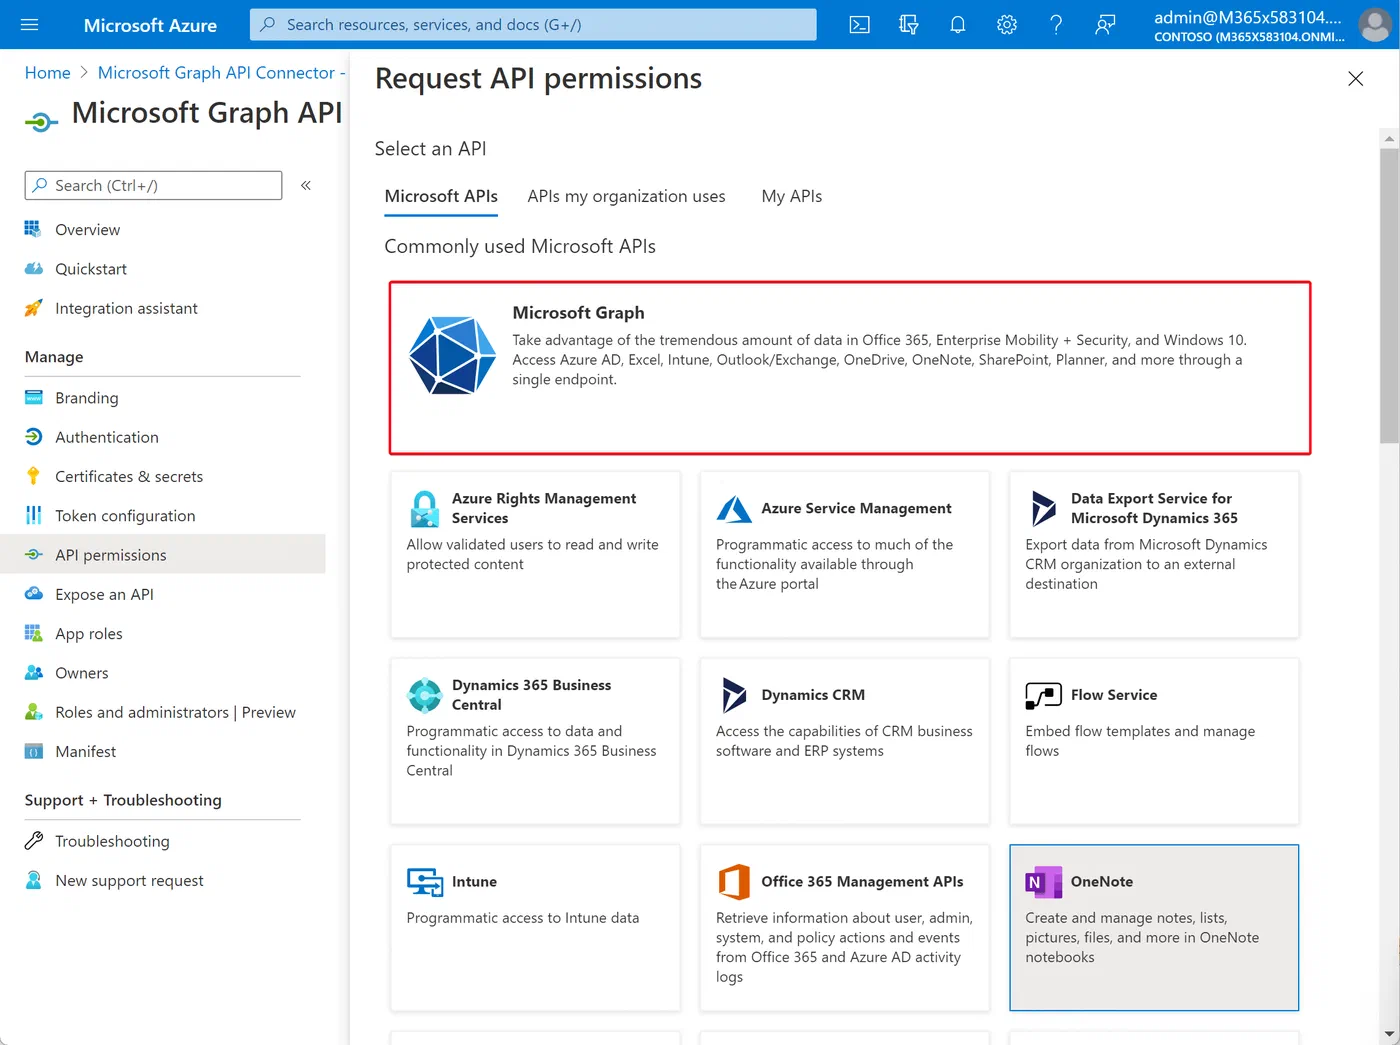The image size is (1400, 1045).
Task: Click the account avatar picture
Action: click(x=1376, y=25)
